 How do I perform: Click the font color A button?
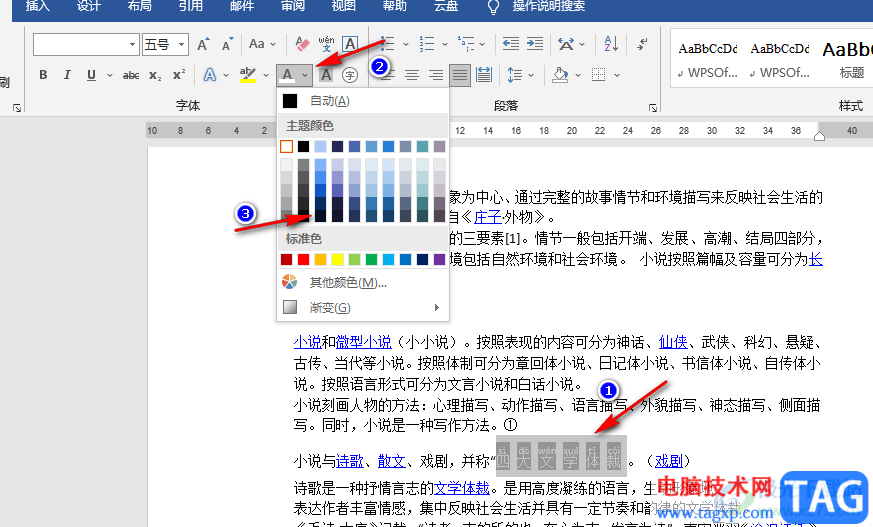point(287,75)
